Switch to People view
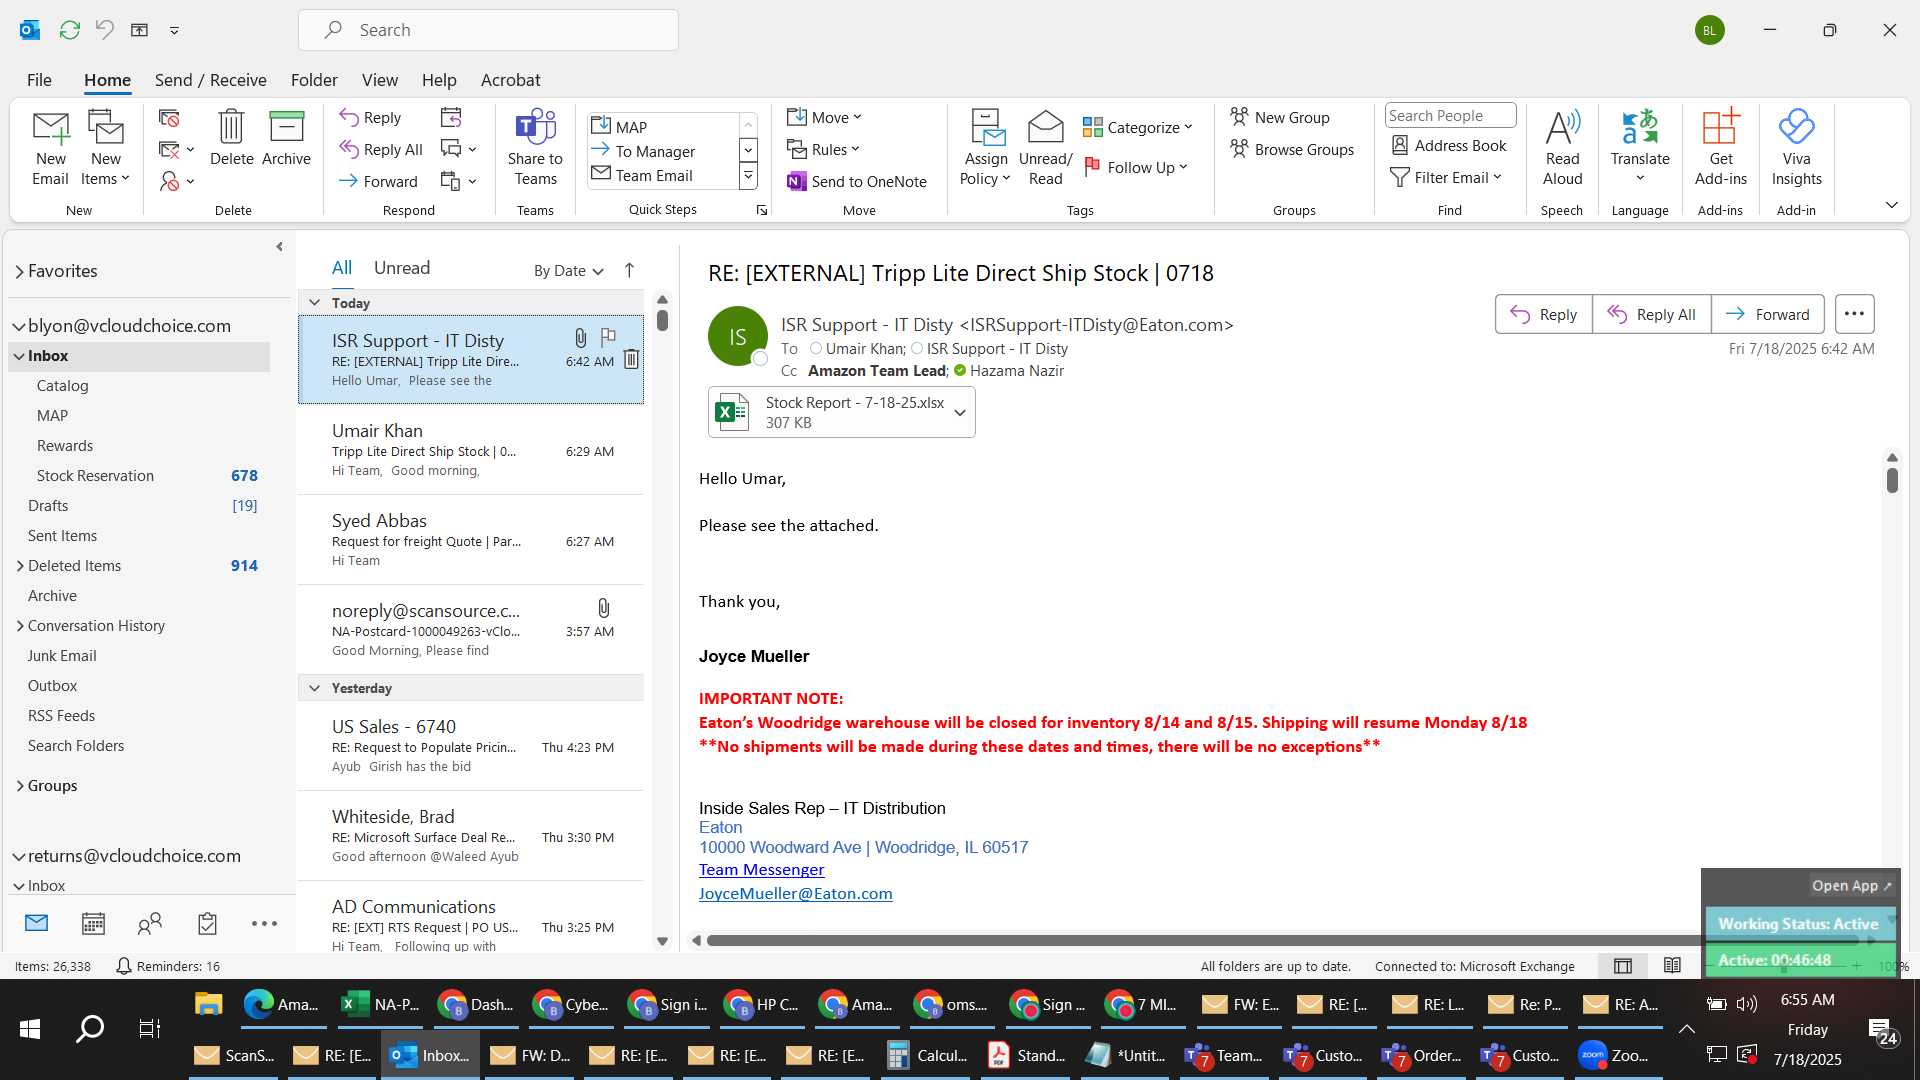The width and height of the screenshot is (1920, 1080). click(150, 924)
